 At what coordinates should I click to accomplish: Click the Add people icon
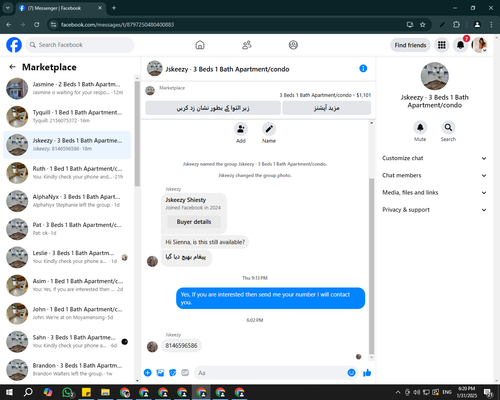[241, 129]
